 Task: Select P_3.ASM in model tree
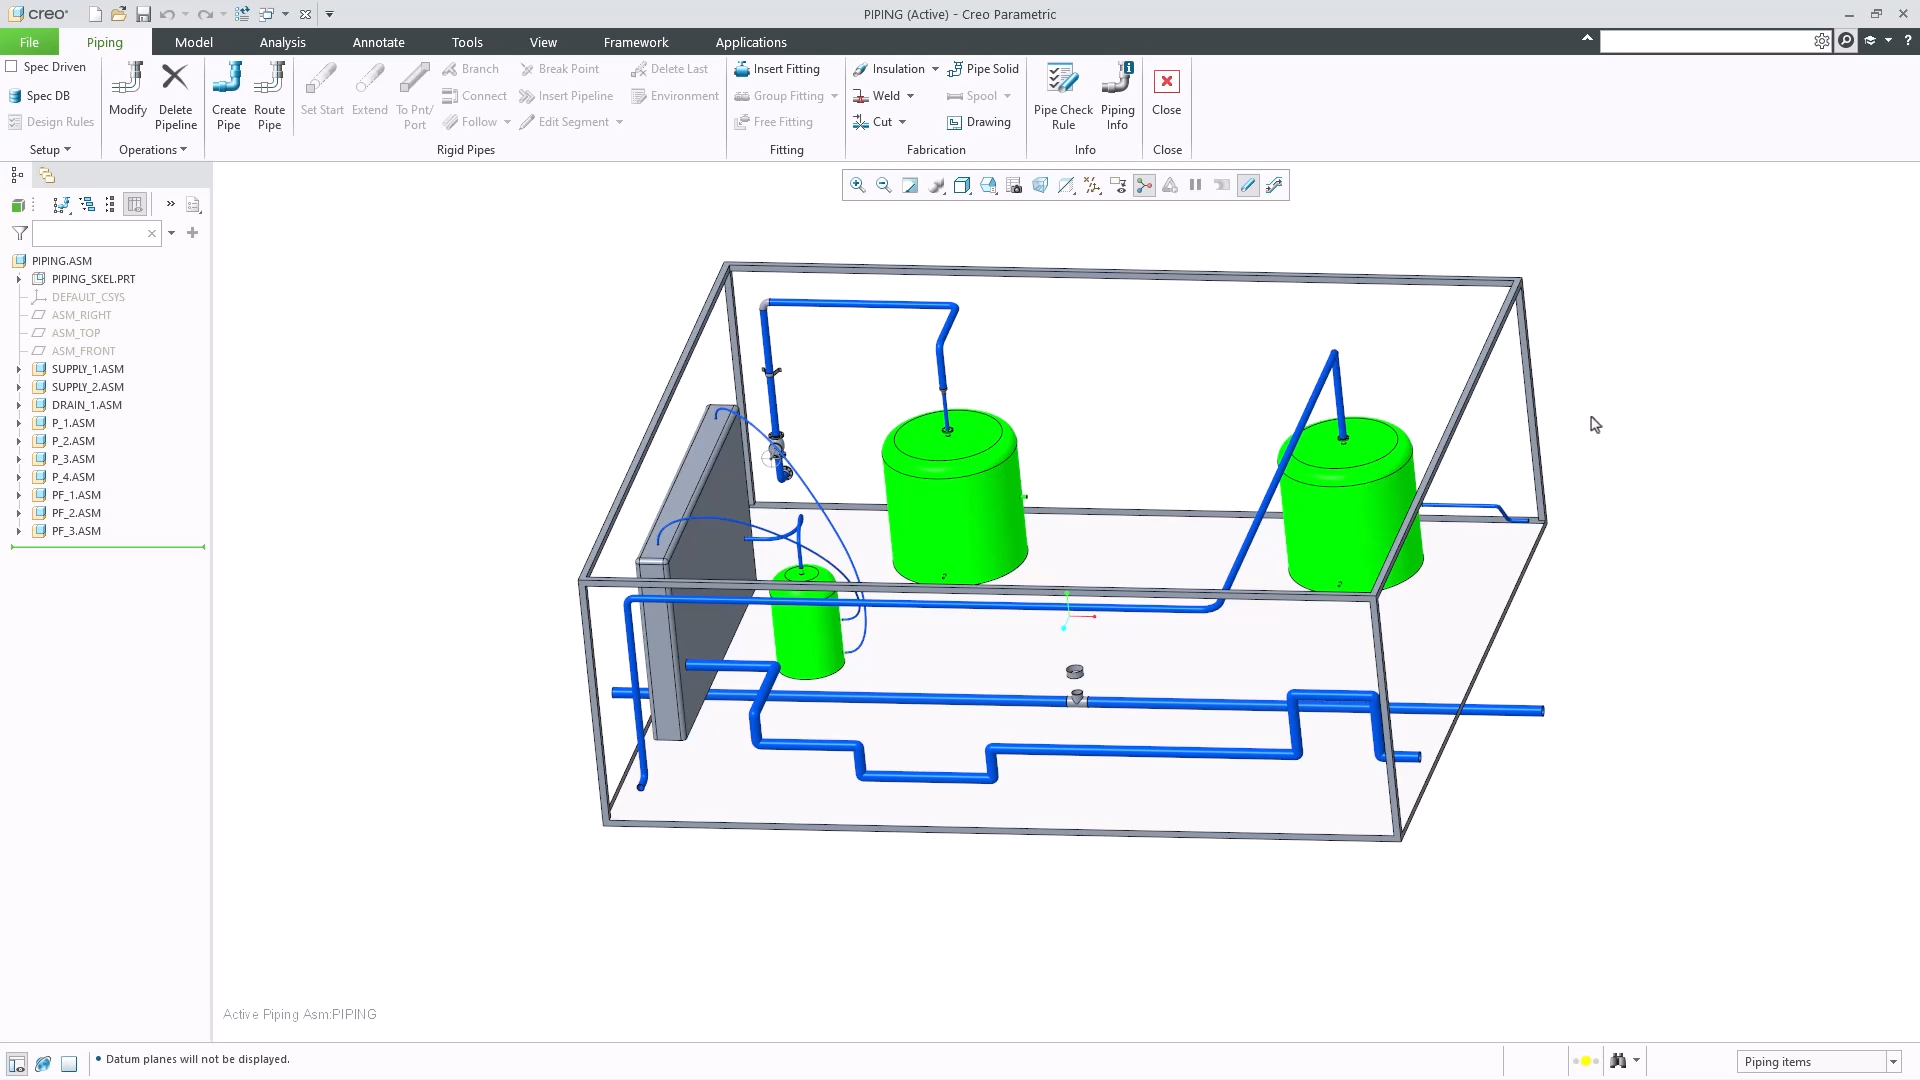(73, 459)
